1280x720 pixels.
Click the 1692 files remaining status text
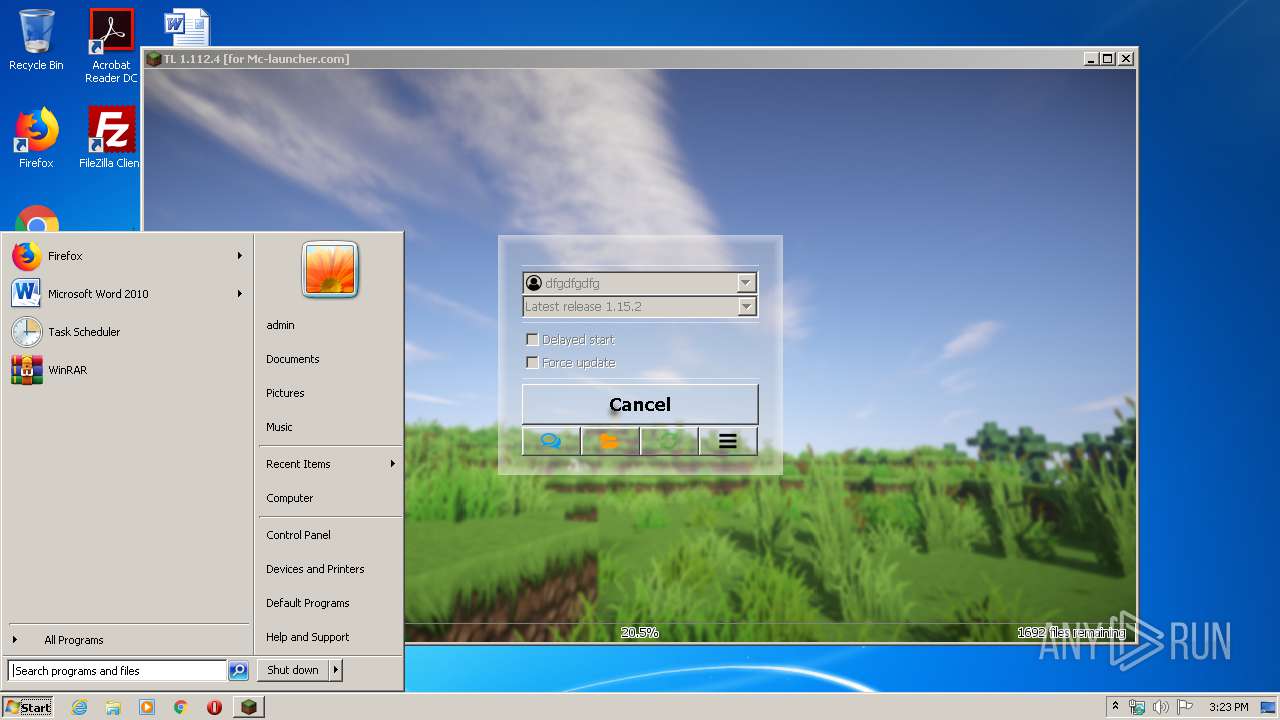pyautogui.click(x=1071, y=633)
